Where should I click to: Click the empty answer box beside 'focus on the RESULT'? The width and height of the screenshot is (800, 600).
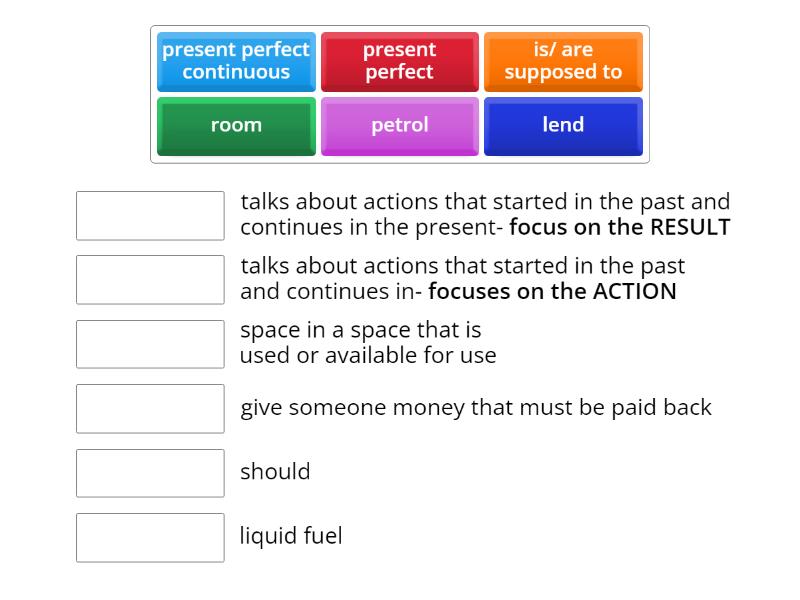click(150, 216)
